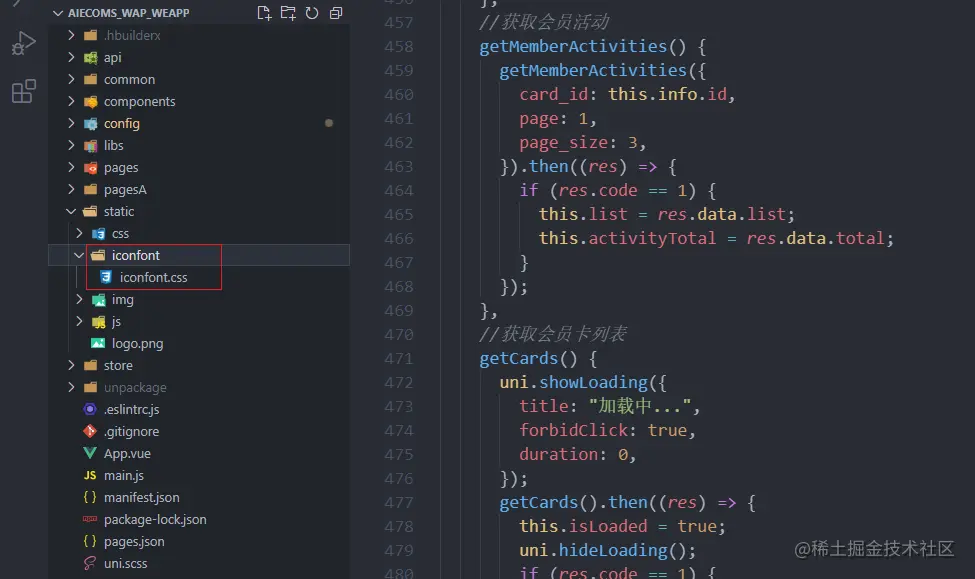
Task: Click the .eslintrc.js ESLint icon
Action: click(x=90, y=409)
